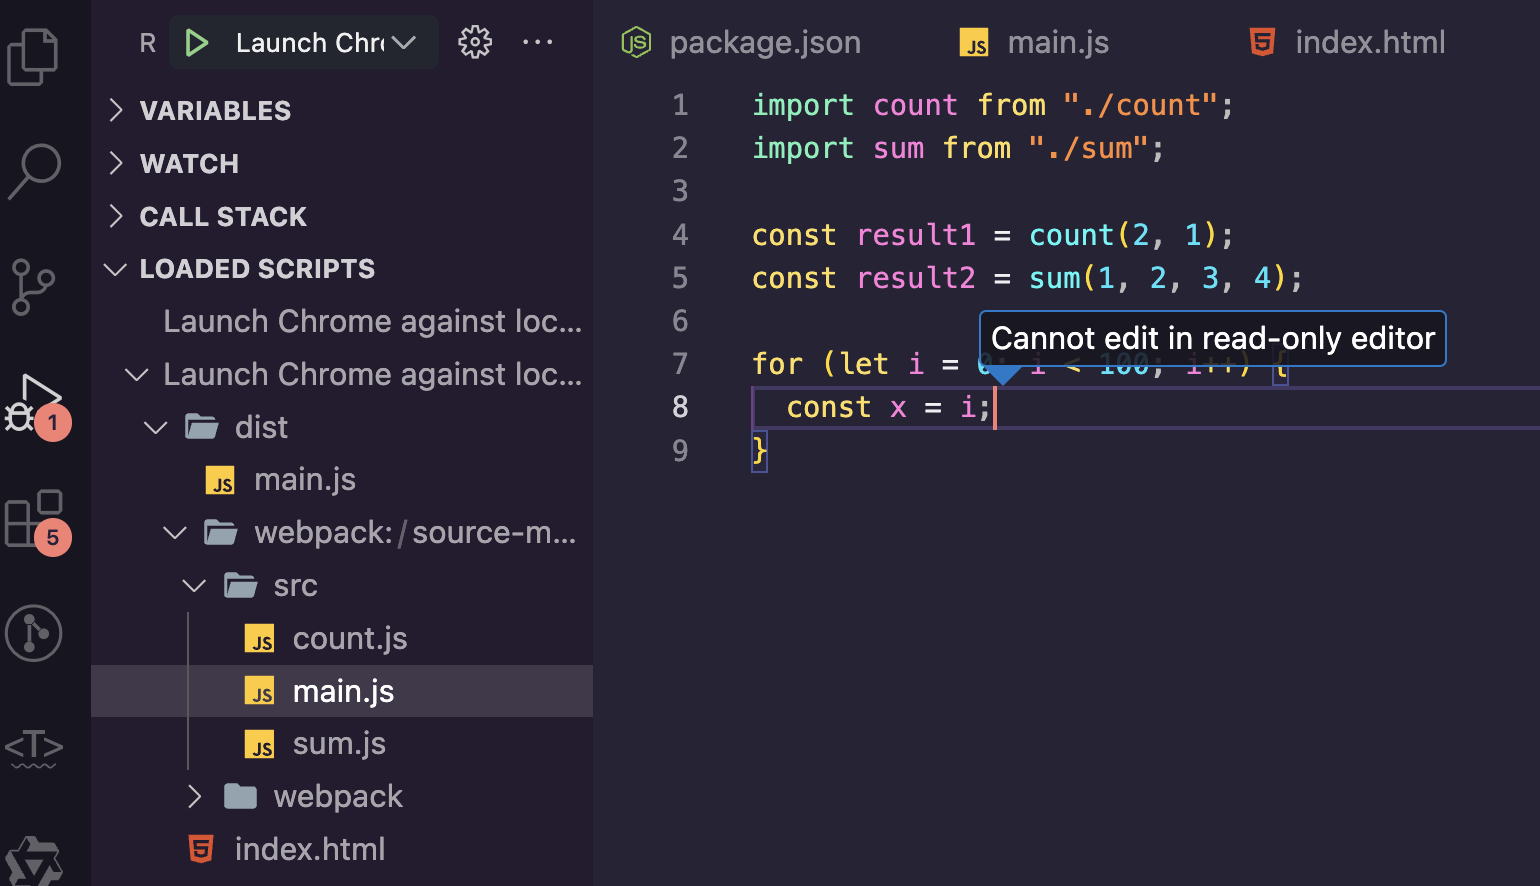This screenshot has width=1540, height=886.
Task: Expand the webpack folder in tree
Action: pos(195,797)
